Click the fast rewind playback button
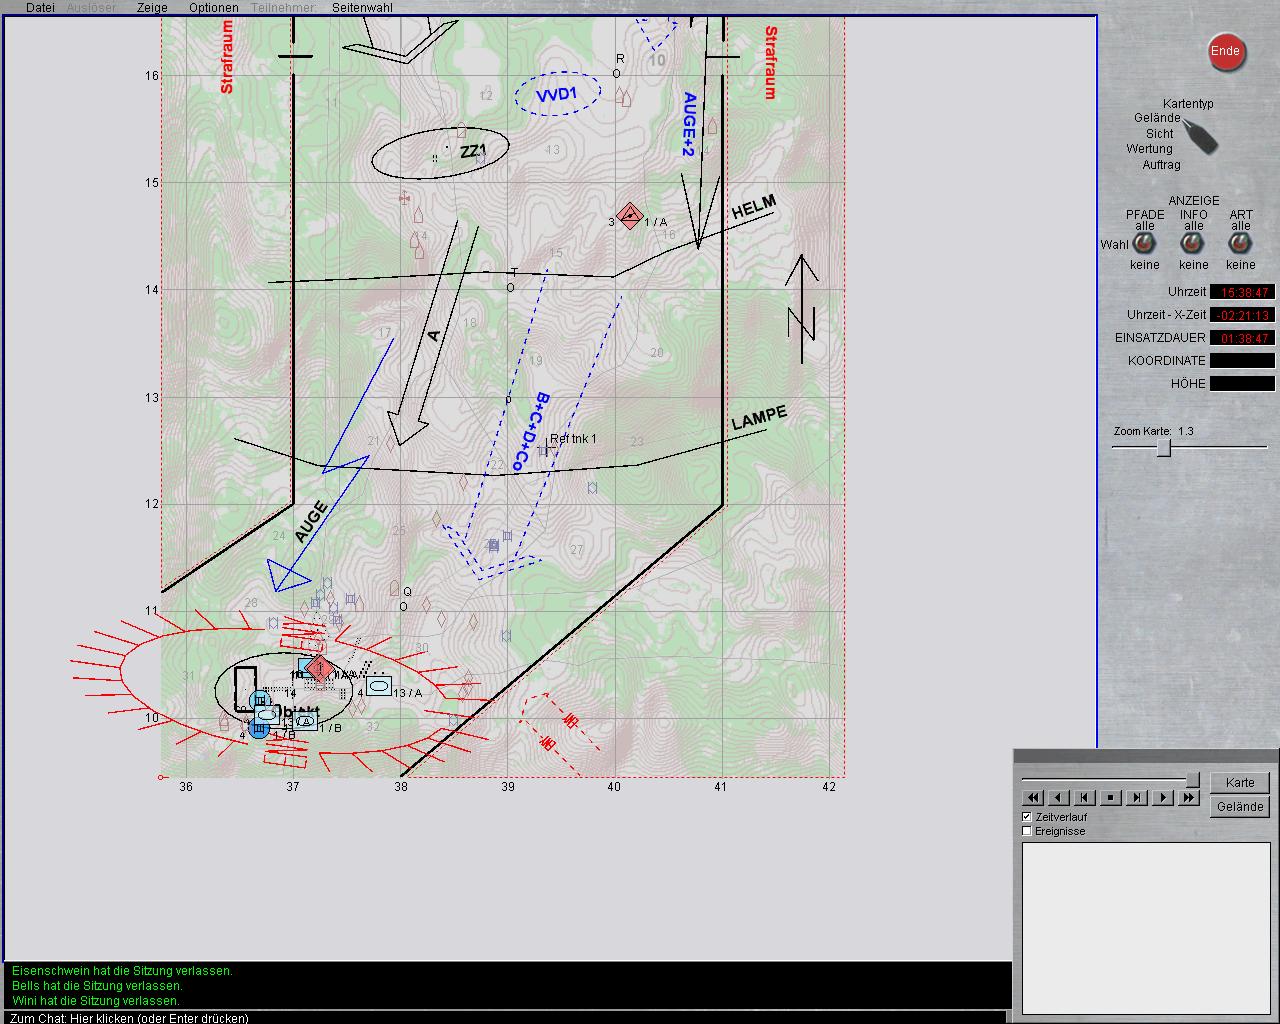This screenshot has height=1024, width=1280. coord(1033,798)
